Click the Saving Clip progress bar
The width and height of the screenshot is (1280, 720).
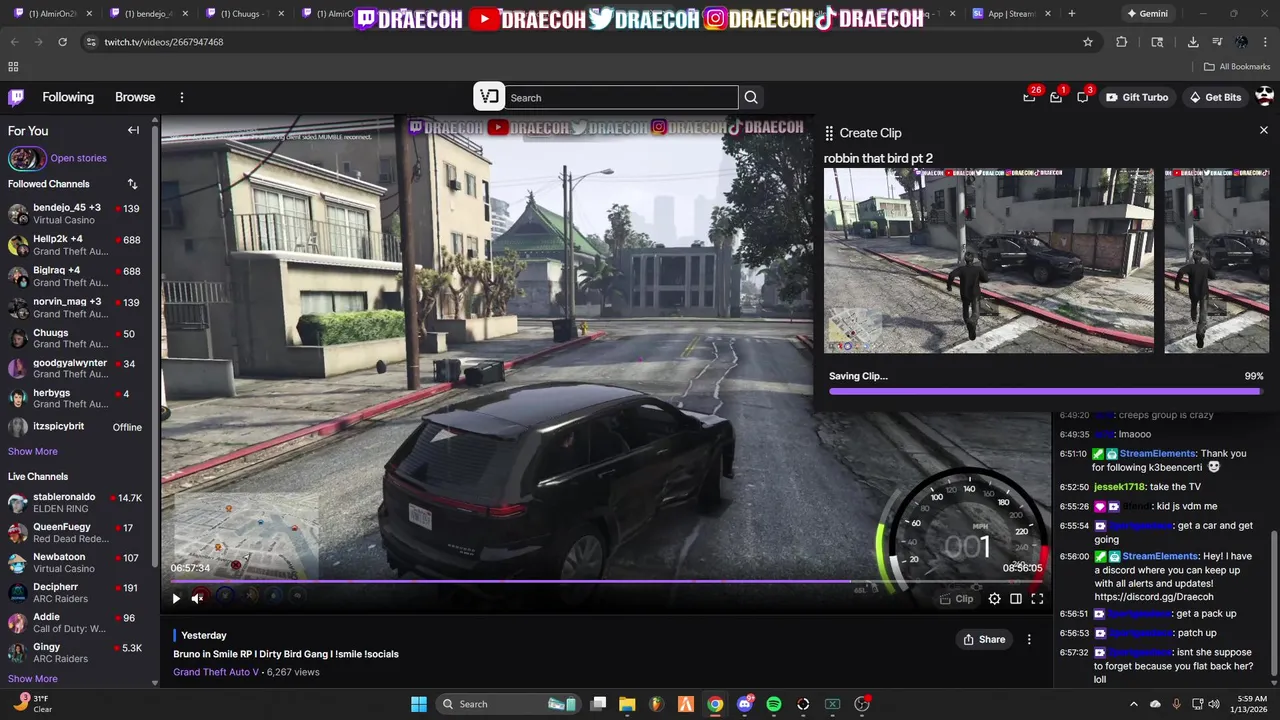tap(1046, 391)
